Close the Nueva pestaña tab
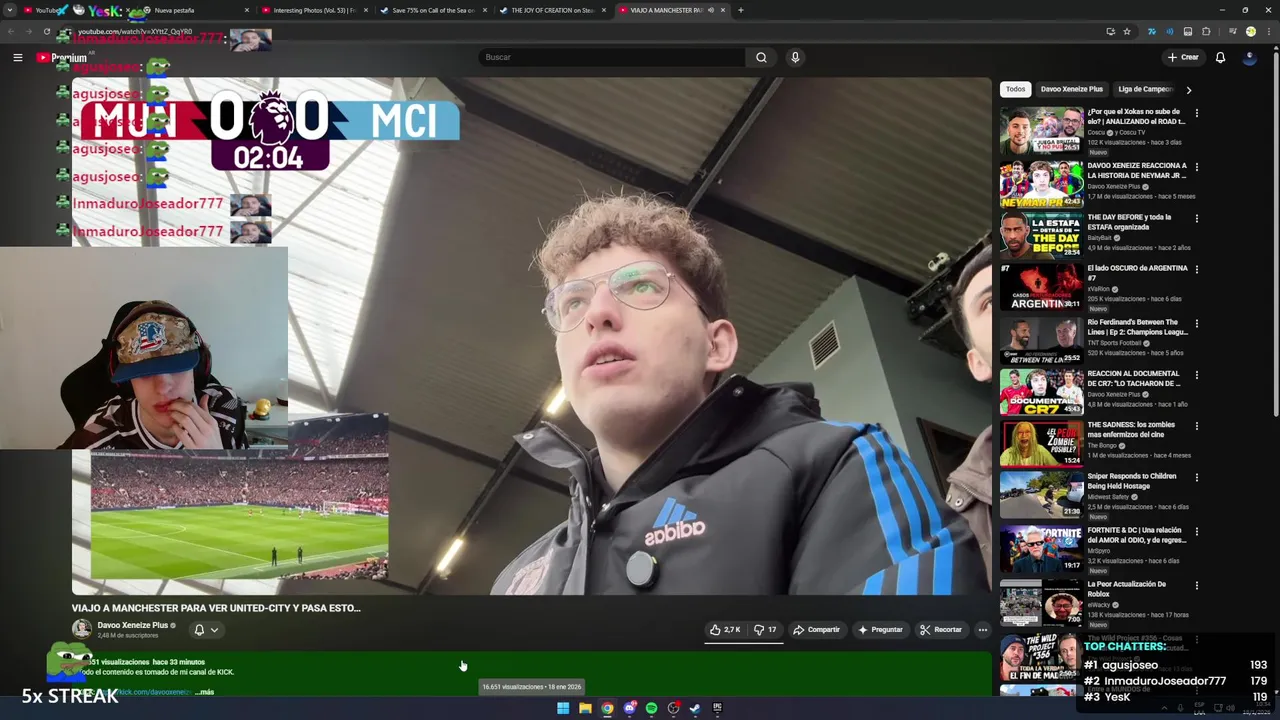 [247, 10]
